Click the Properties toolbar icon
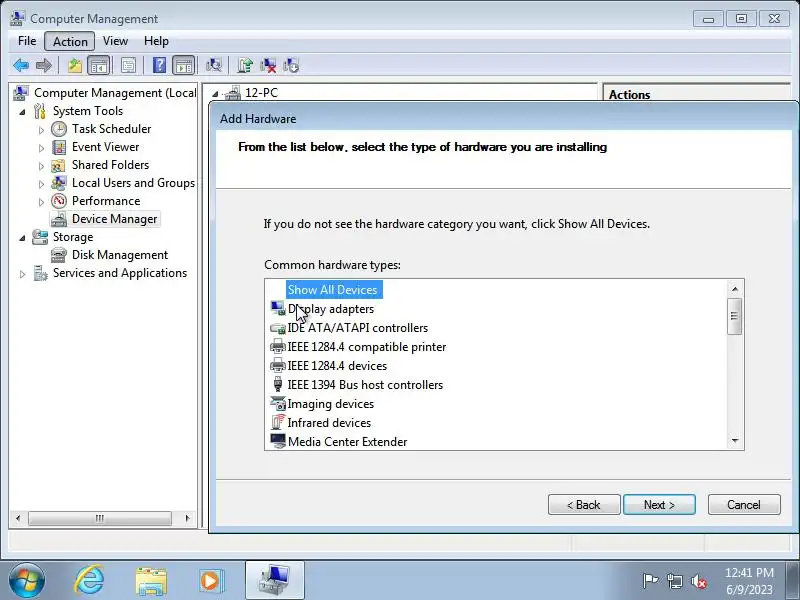The height and width of the screenshot is (600, 800). (128, 65)
